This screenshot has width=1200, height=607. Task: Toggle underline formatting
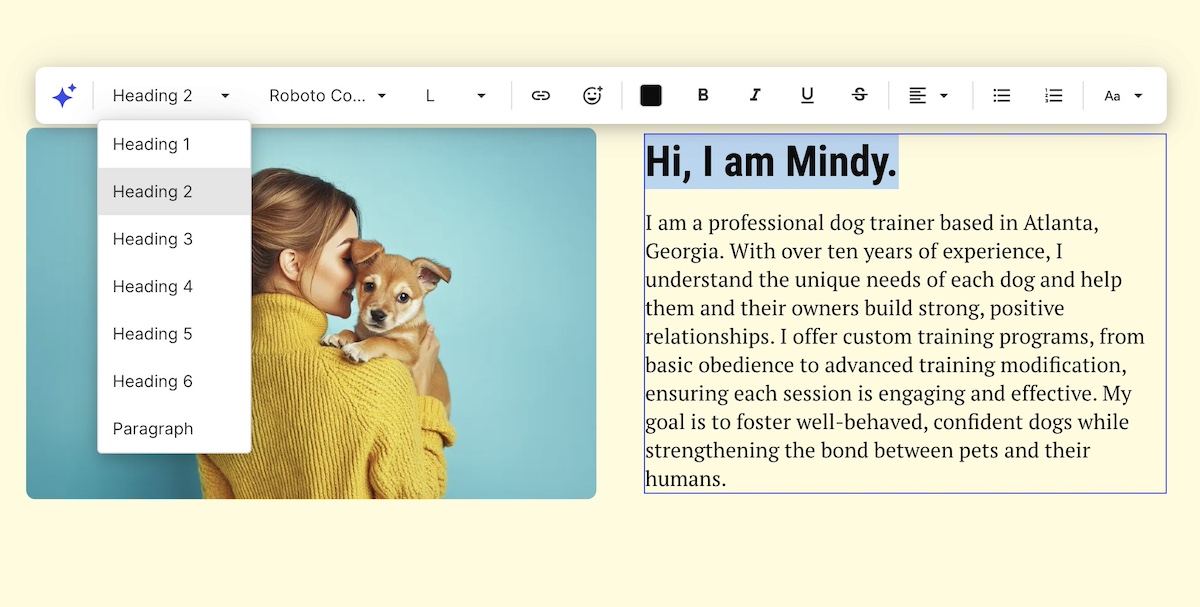click(807, 95)
